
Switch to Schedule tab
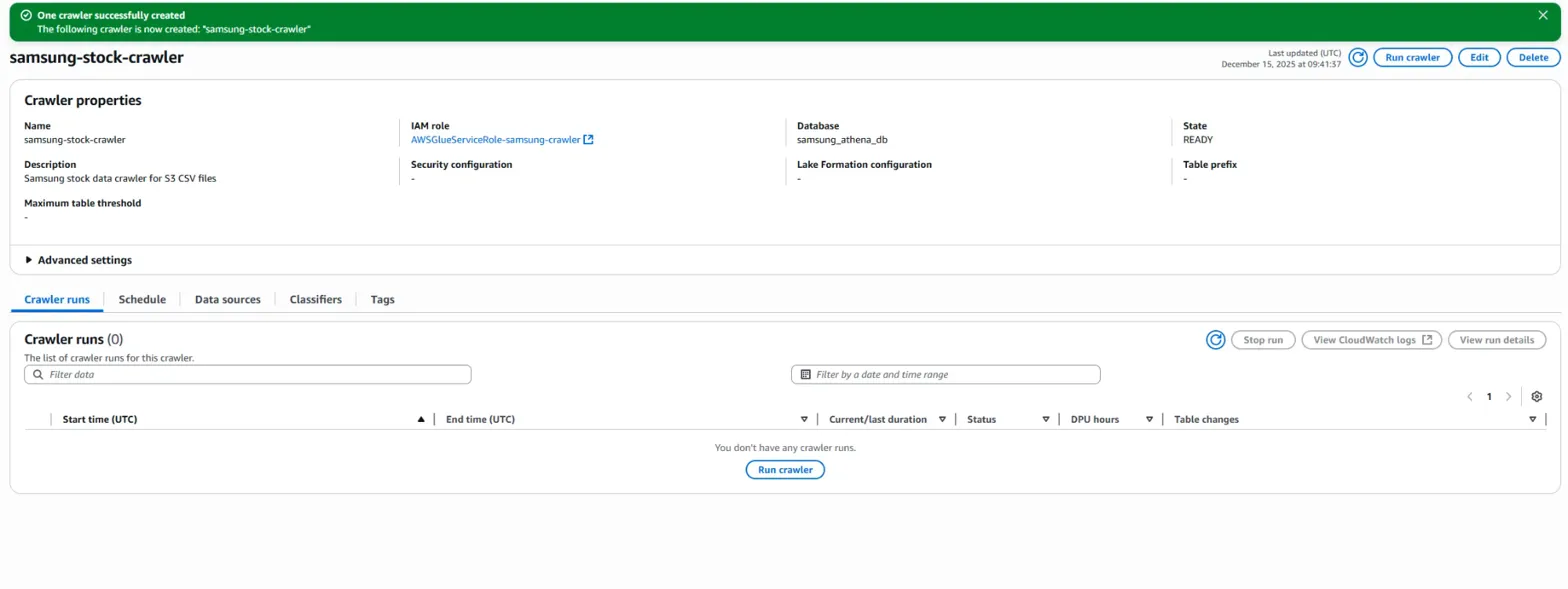pyautogui.click(x=142, y=299)
